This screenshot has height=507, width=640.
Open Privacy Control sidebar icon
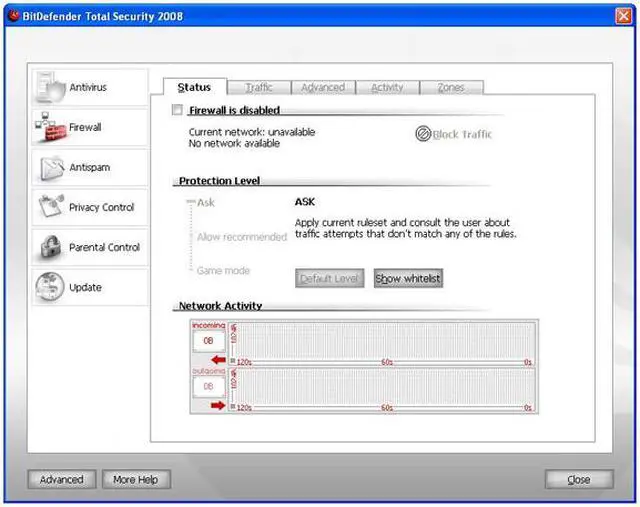pyautogui.click(x=50, y=207)
